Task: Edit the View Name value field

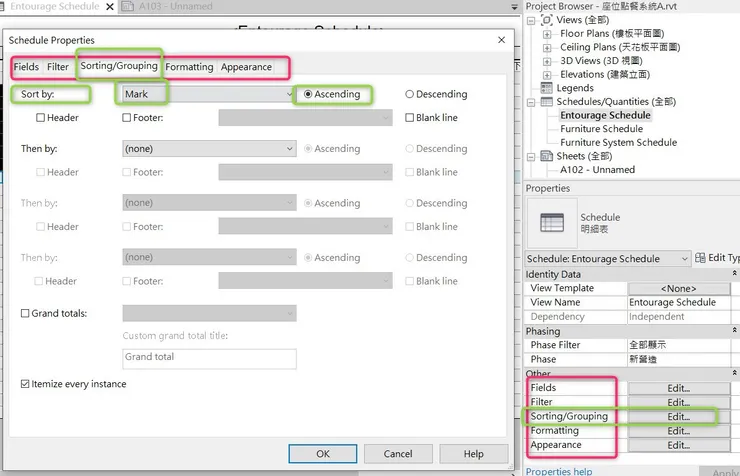Action: click(679, 302)
